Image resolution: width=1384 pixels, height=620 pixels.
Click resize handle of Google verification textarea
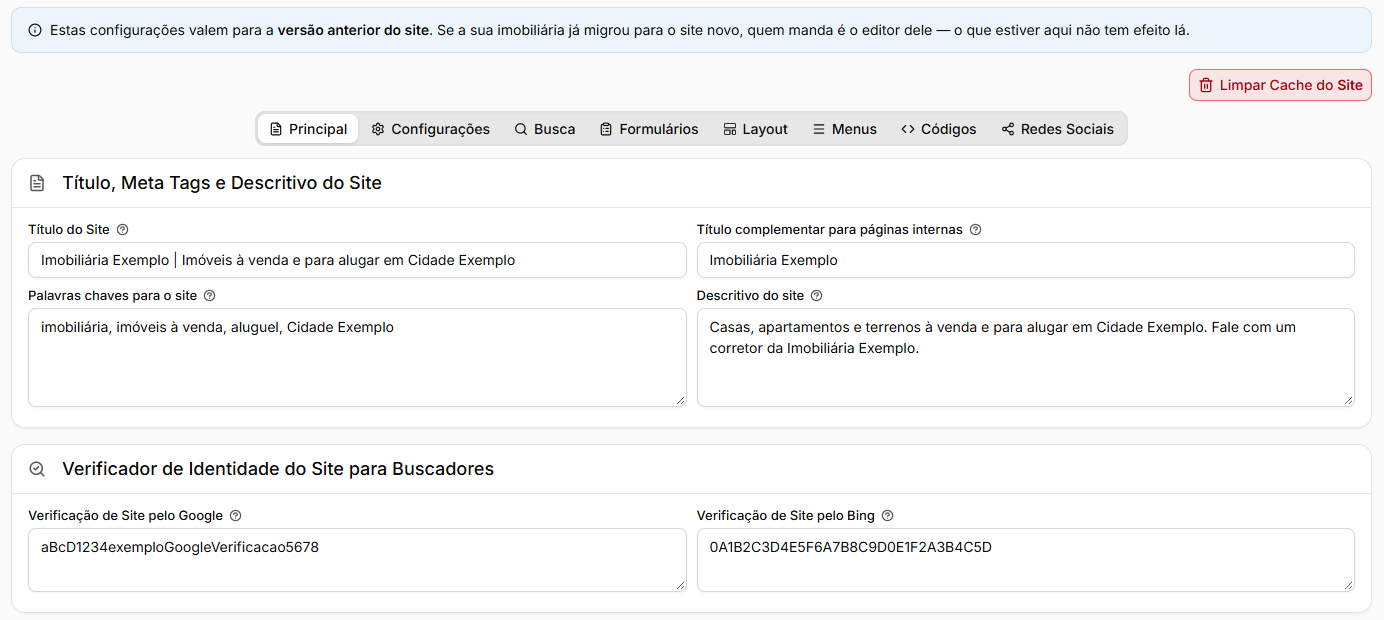[x=680, y=585]
